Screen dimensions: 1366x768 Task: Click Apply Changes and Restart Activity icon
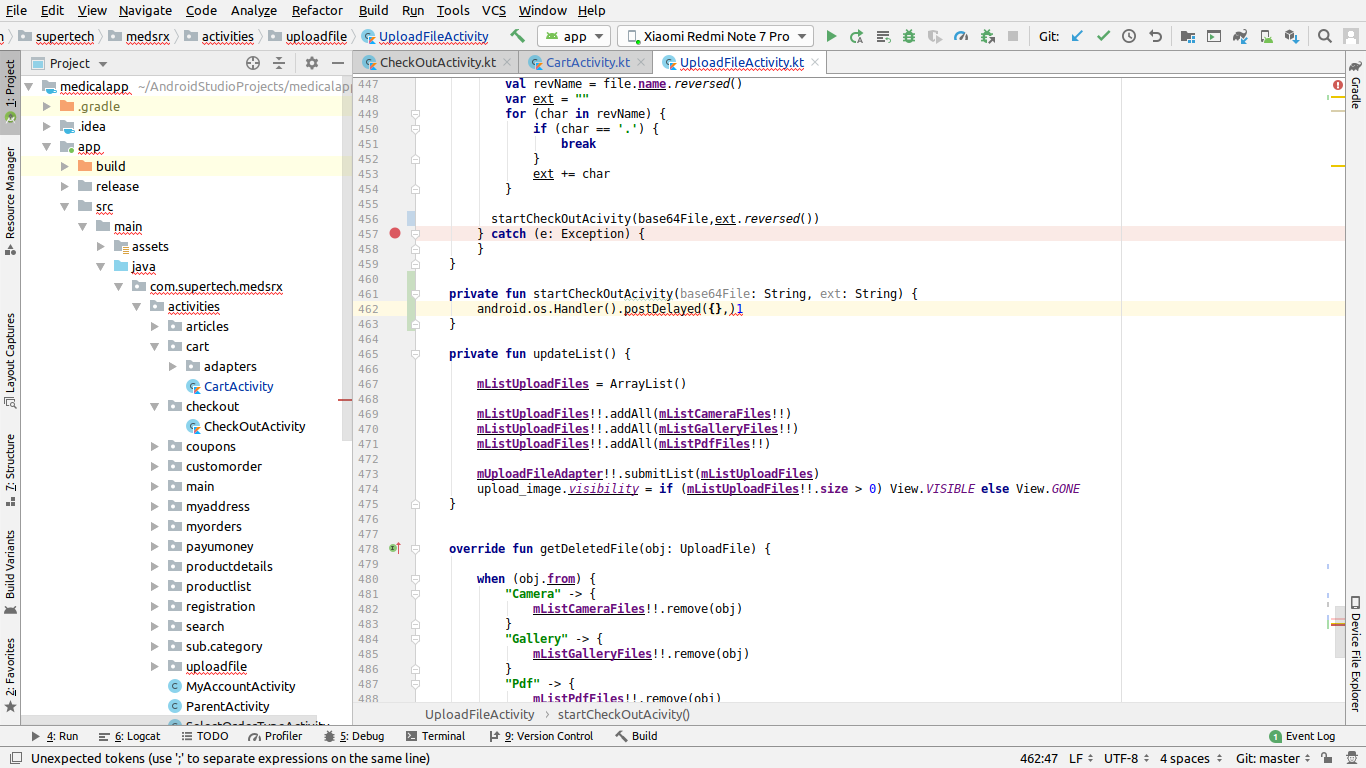tap(857, 36)
